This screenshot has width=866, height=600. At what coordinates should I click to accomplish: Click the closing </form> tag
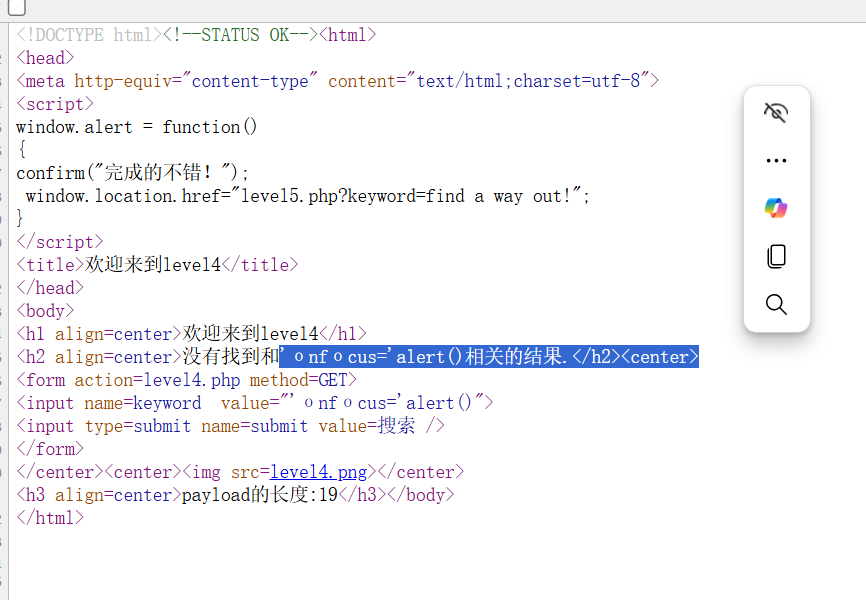click(50, 449)
